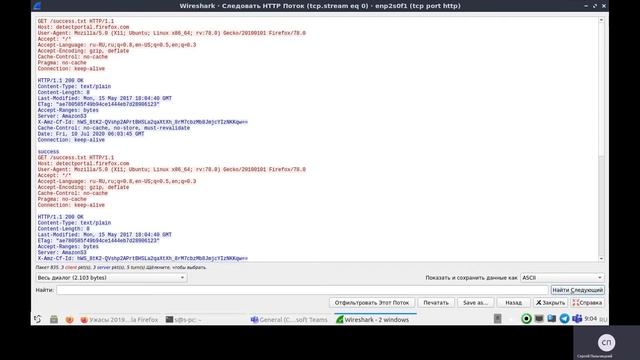Image resolution: width=640 pixels, height=360 pixels.
Task: Click the network tray icon beside Telegram
Action: 551,318
